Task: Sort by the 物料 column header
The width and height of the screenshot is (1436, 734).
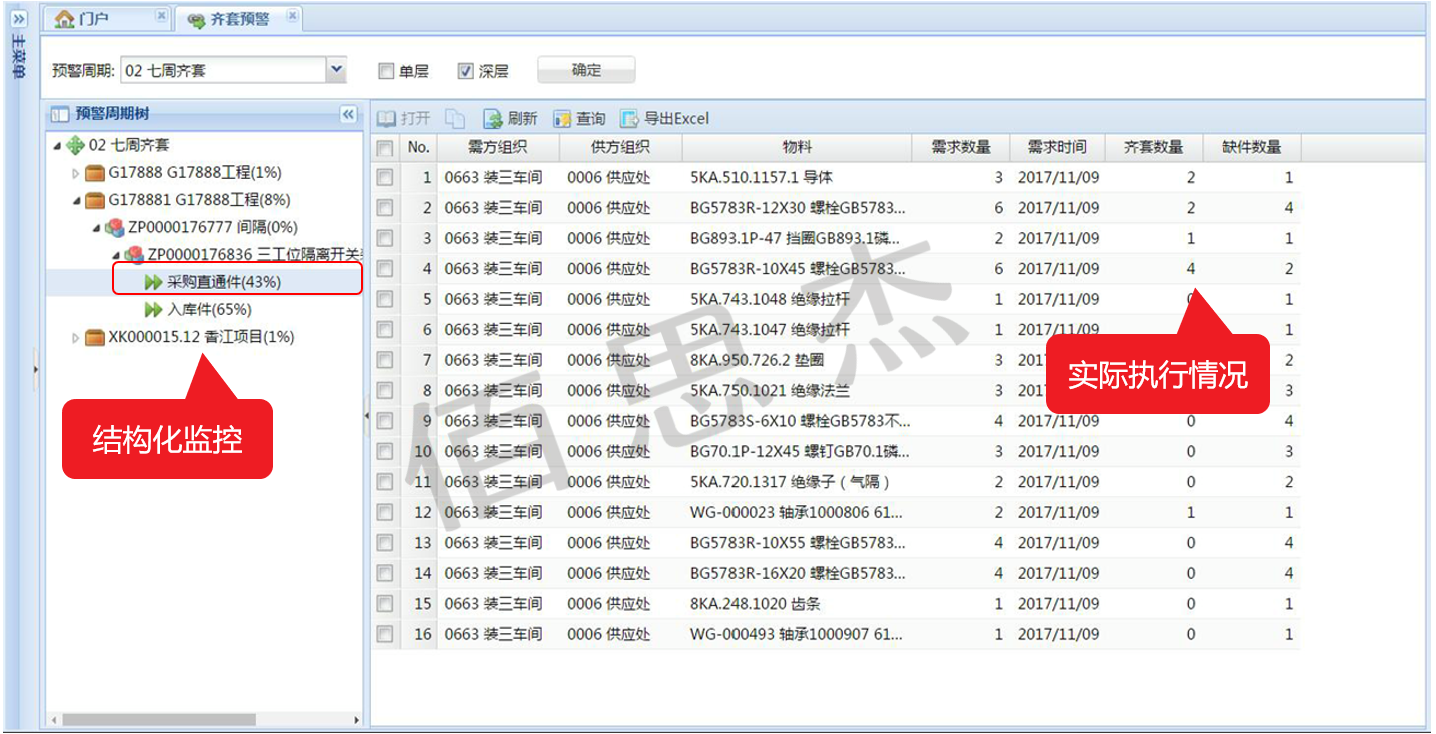Action: [797, 148]
